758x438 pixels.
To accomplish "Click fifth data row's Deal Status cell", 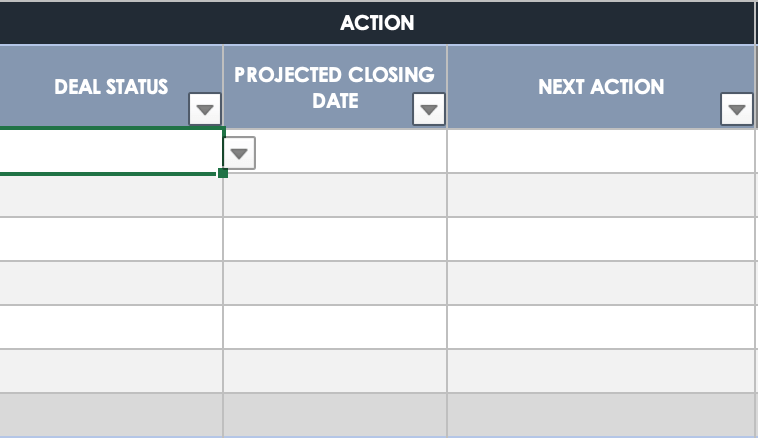I will tap(110, 327).
